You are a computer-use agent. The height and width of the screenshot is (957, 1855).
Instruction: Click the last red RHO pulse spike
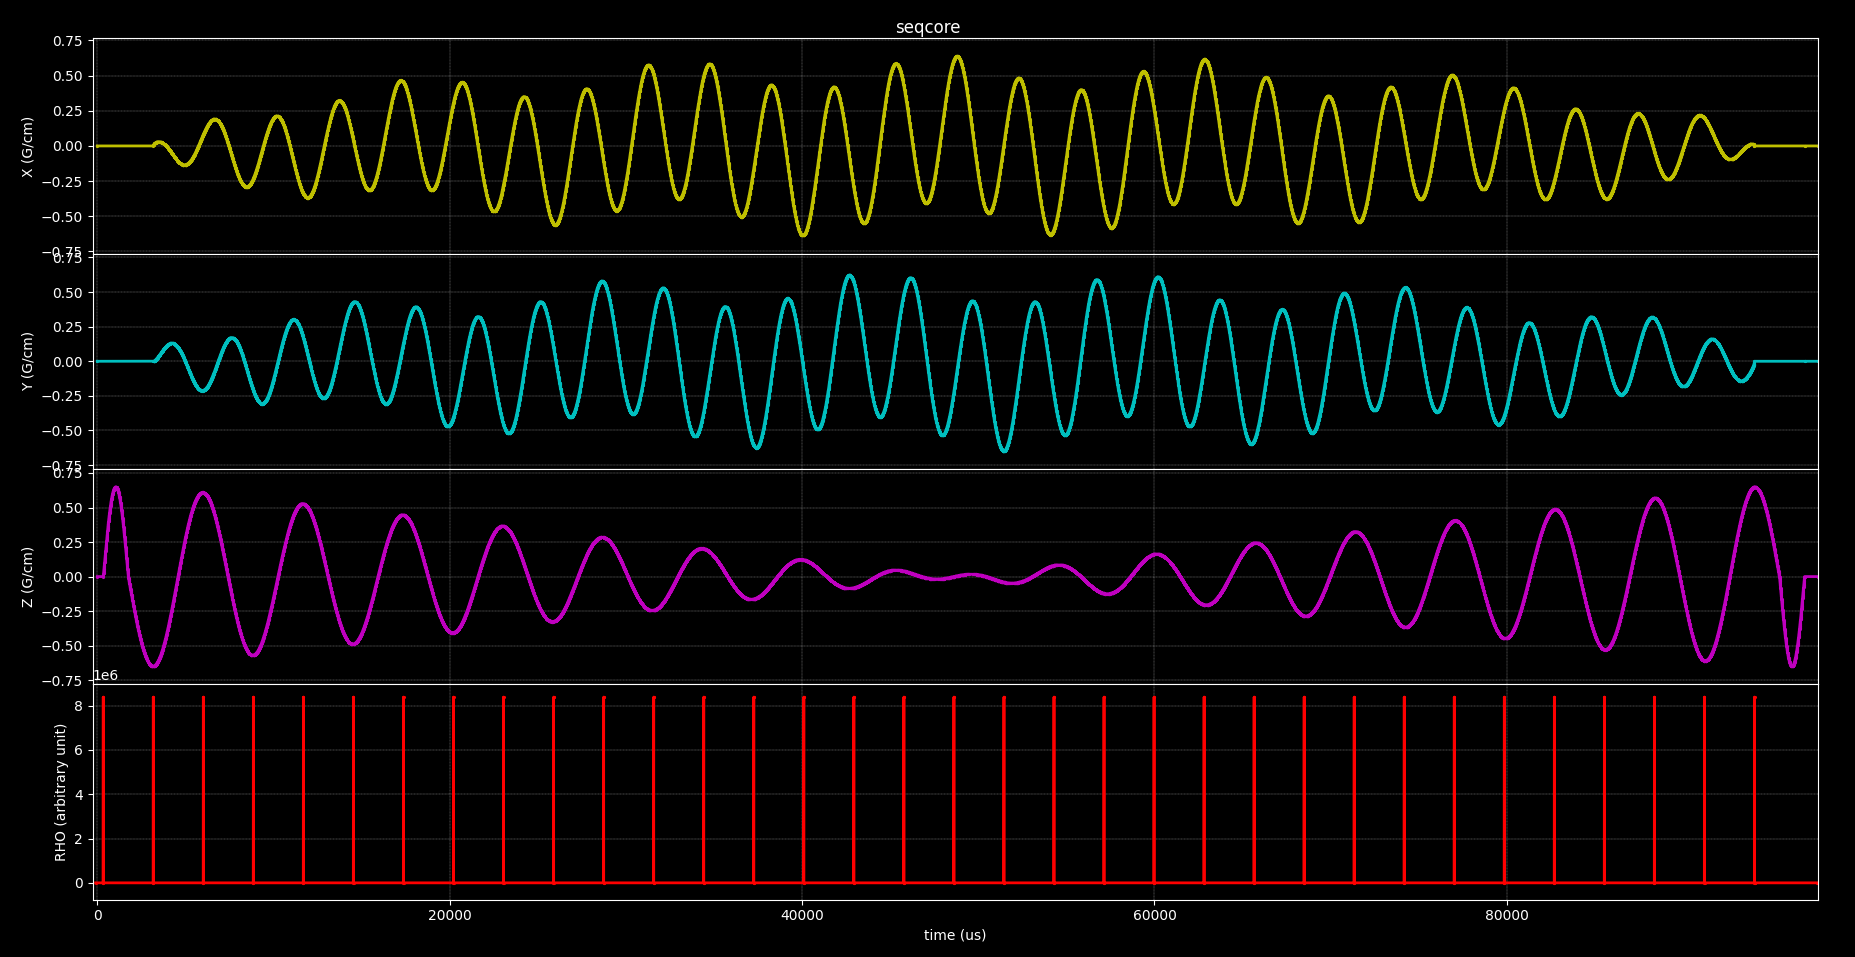coord(1754,790)
